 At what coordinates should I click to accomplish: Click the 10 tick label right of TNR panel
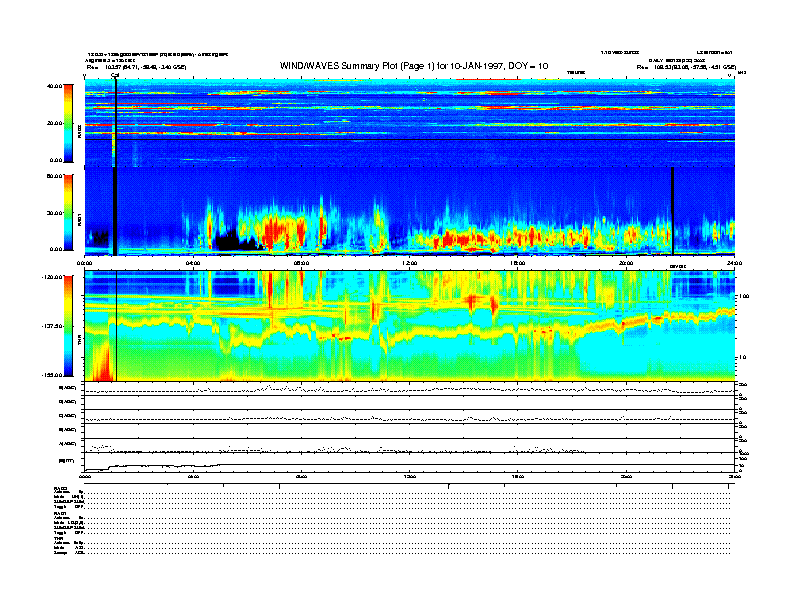pos(742,358)
